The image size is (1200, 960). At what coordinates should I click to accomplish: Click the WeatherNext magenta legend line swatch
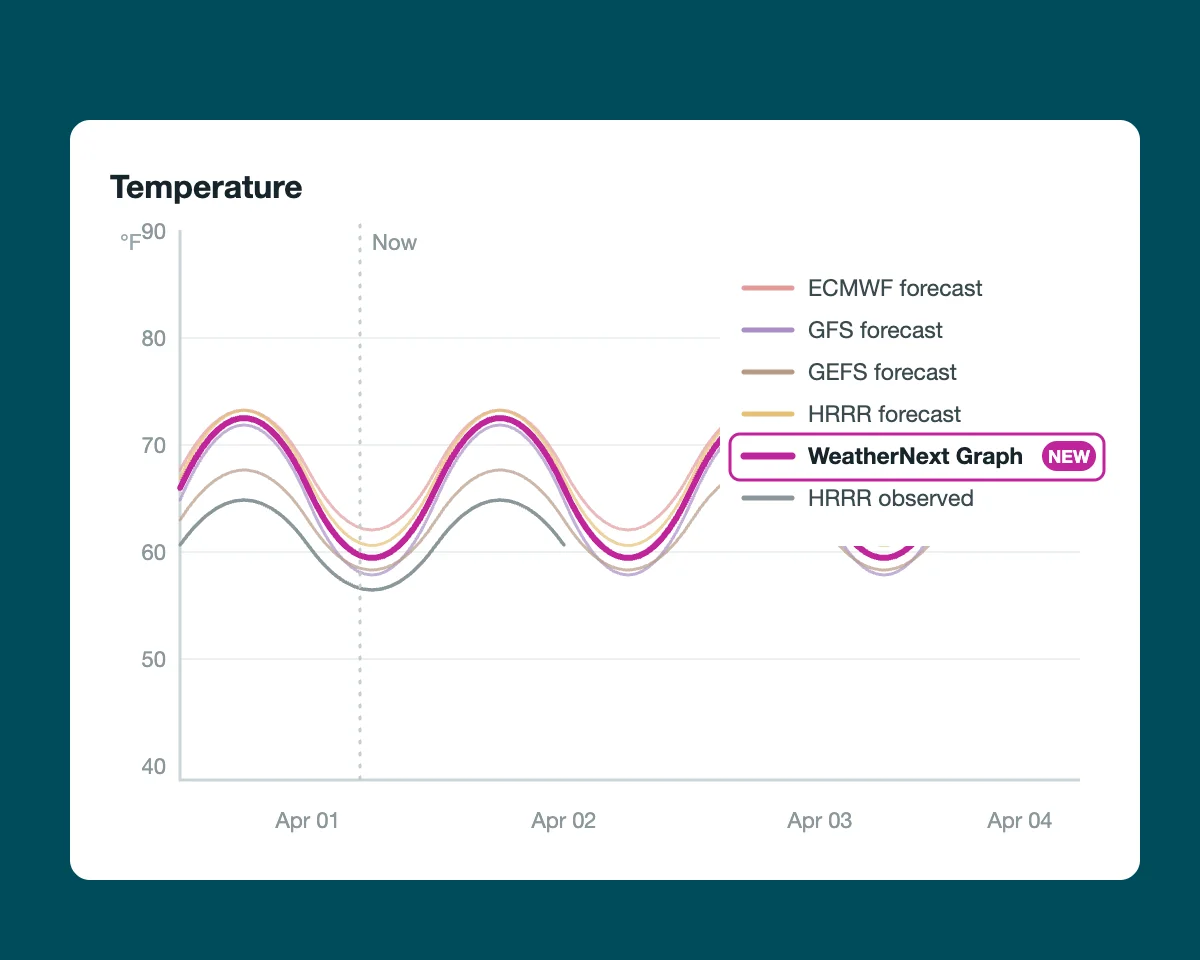767,457
